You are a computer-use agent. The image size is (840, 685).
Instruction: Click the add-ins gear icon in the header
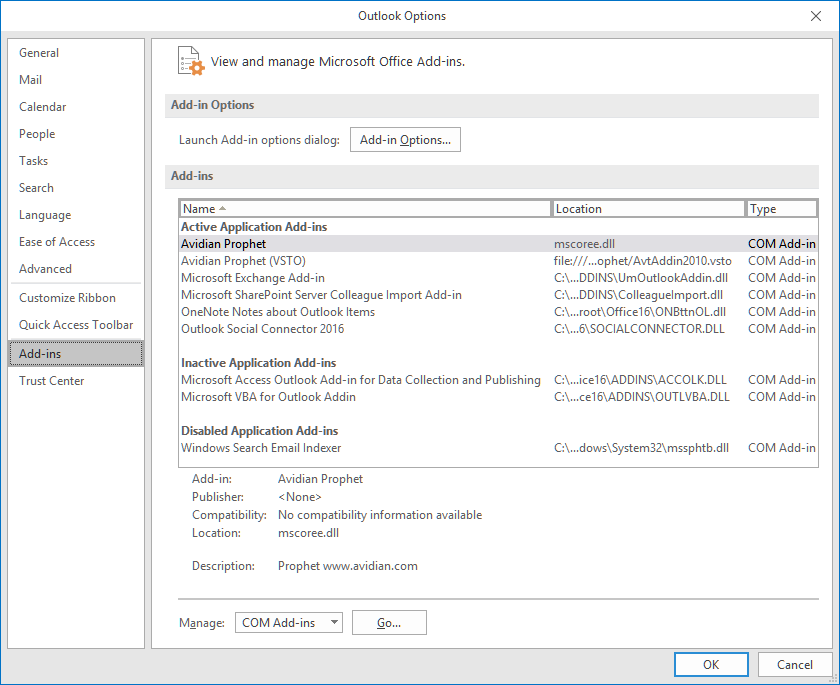[191, 61]
